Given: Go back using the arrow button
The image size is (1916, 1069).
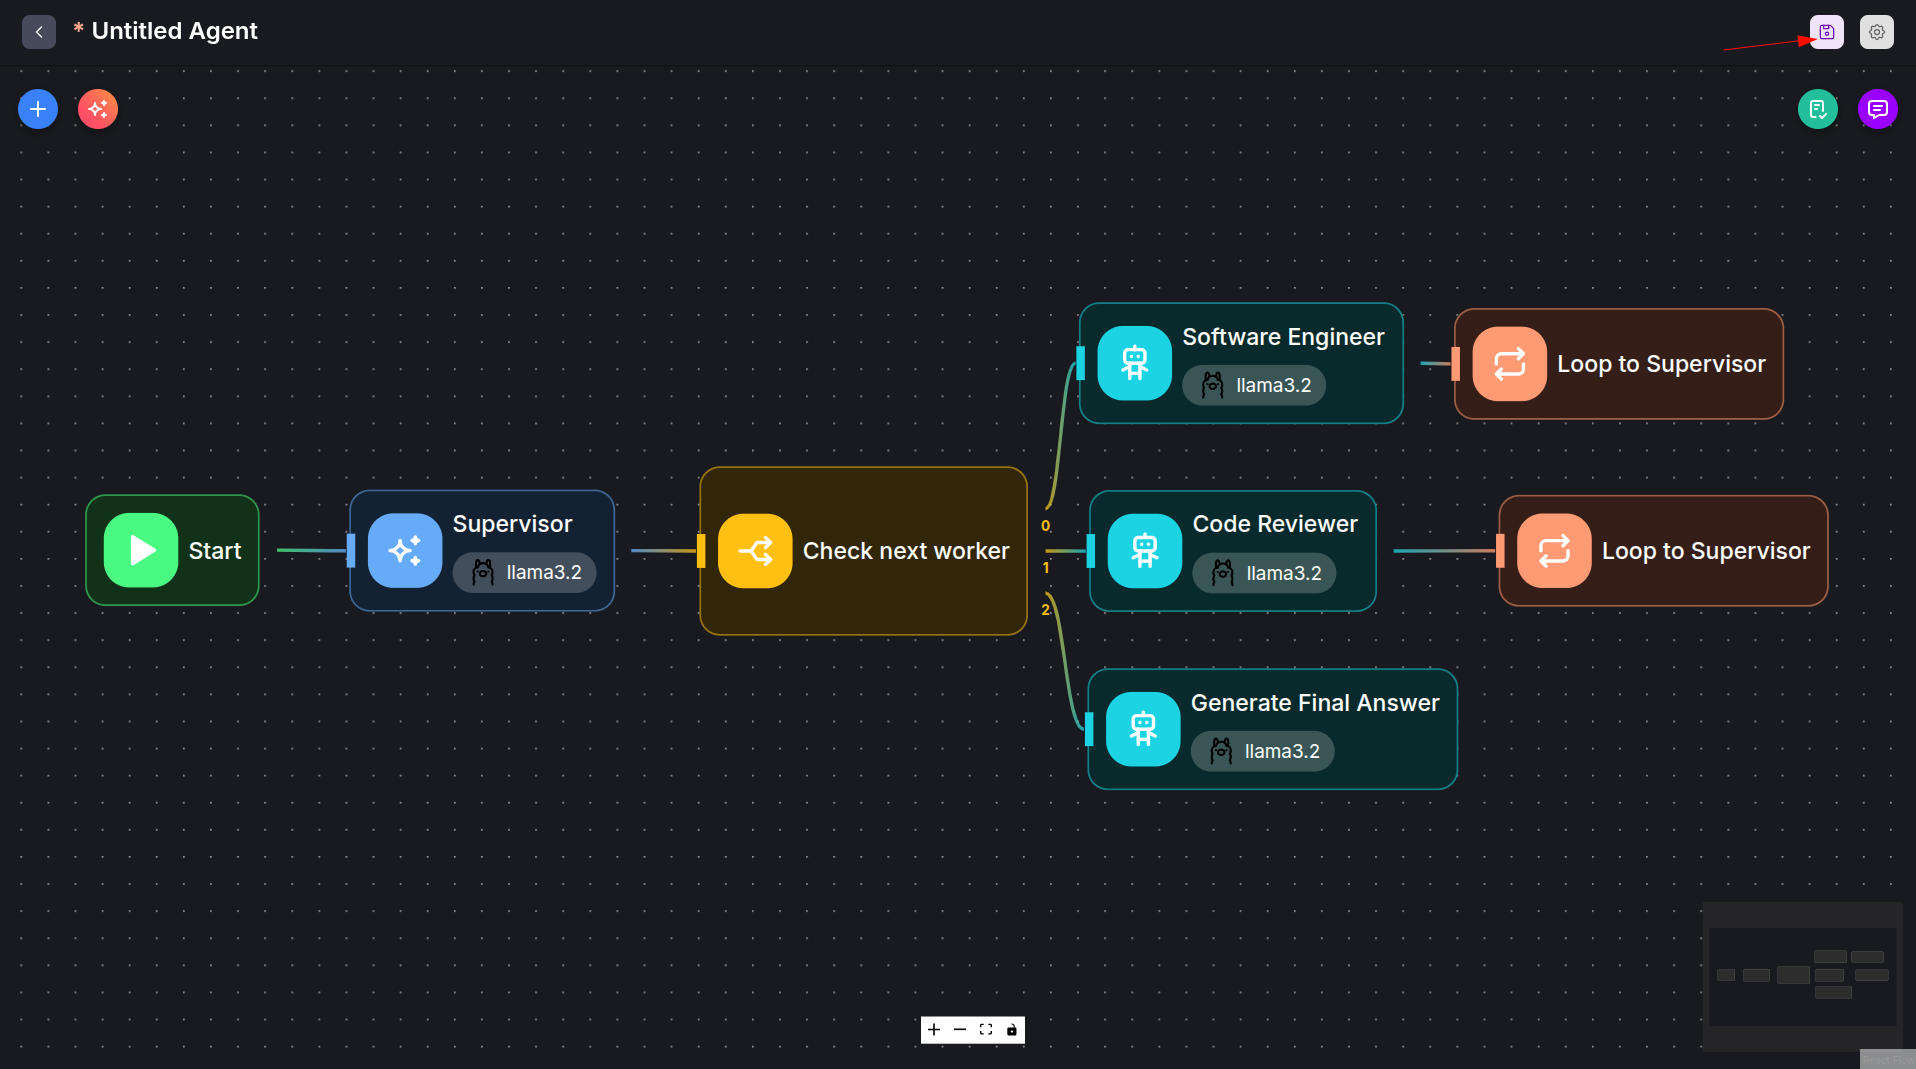Looking at the screenshot, I should coord(39,32).
